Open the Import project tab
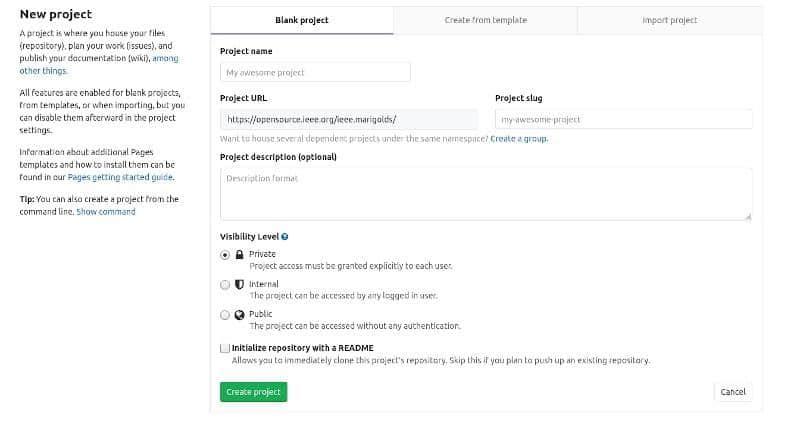The height and width of the screenshot is (424, 800). pyautogui.click(x=669, y=20)
